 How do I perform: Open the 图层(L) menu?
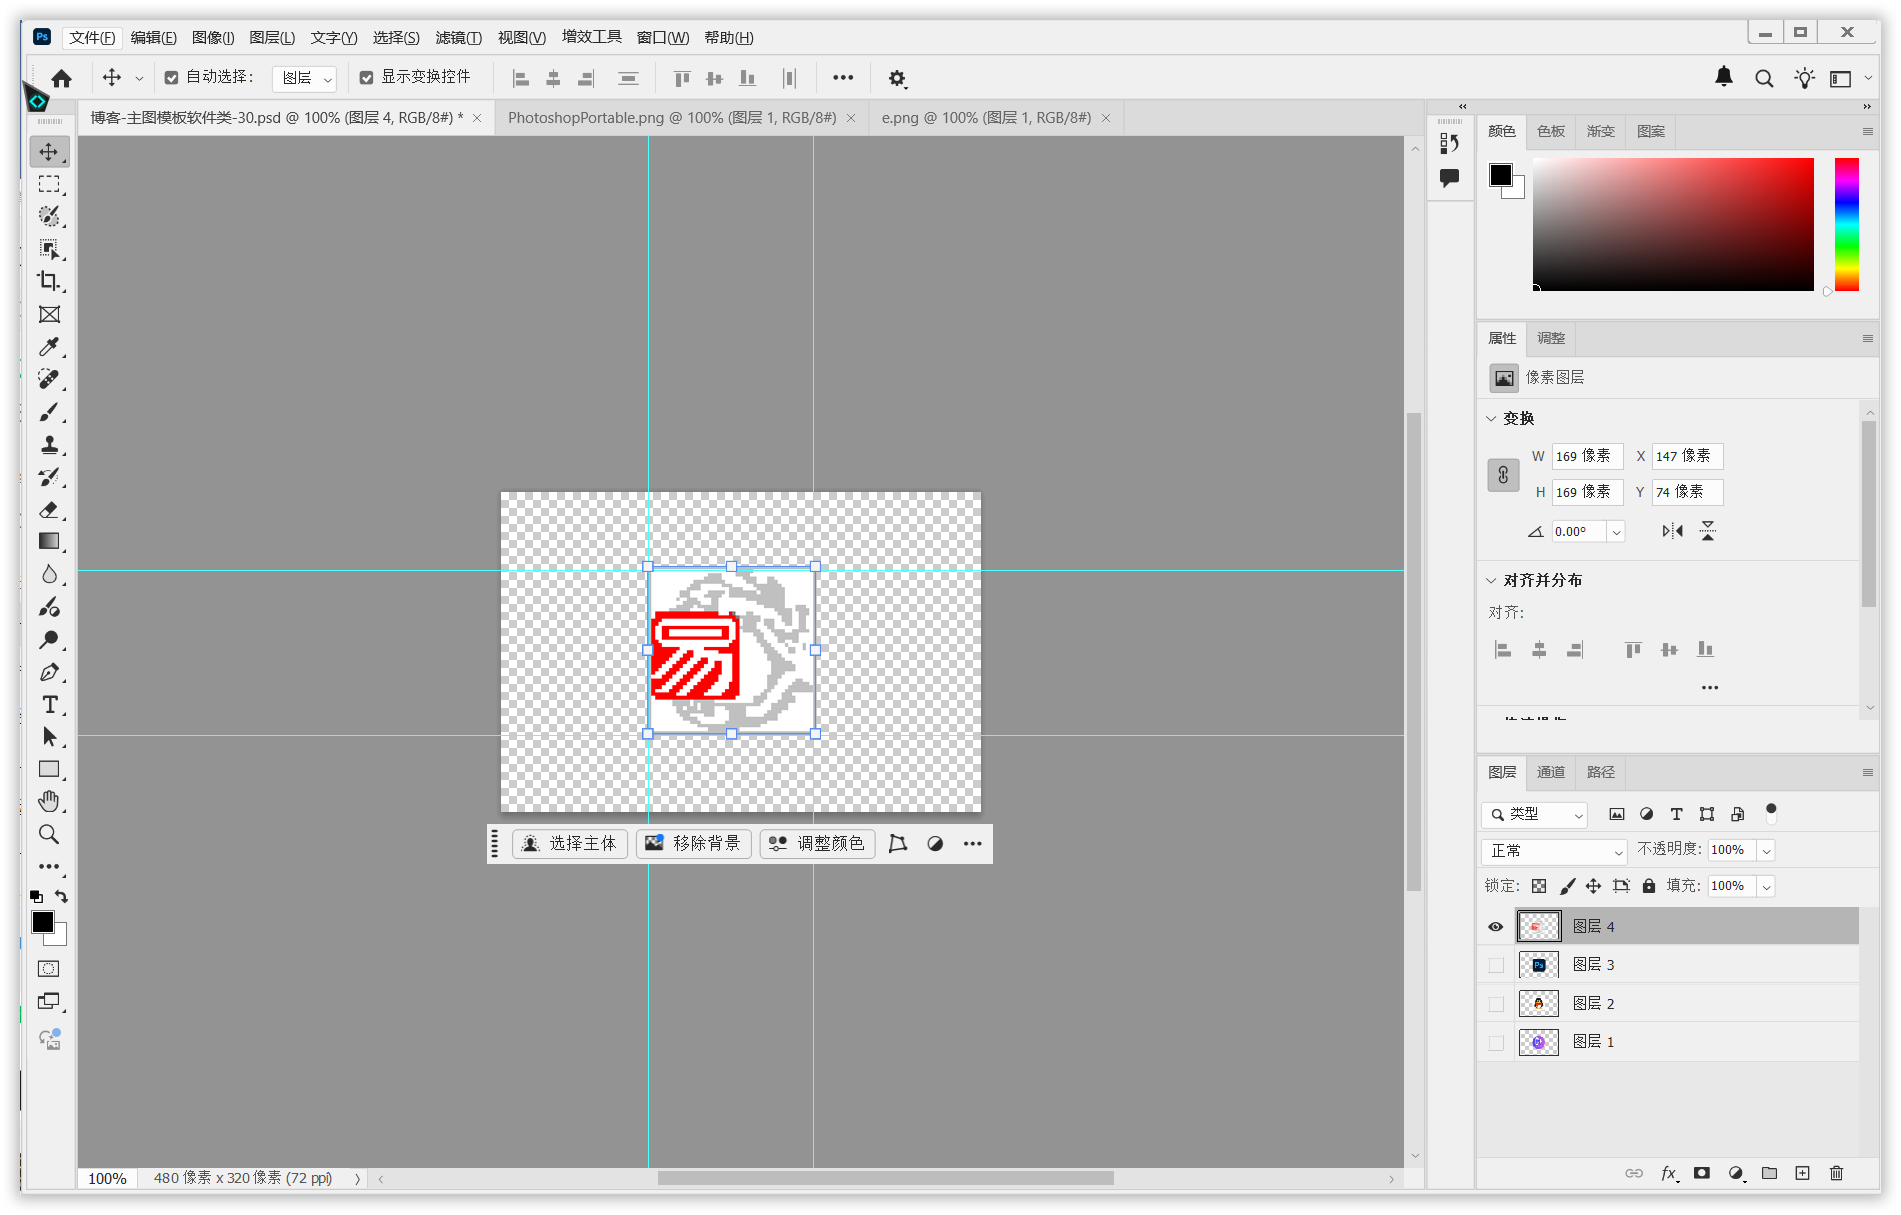tap(272, 38)
